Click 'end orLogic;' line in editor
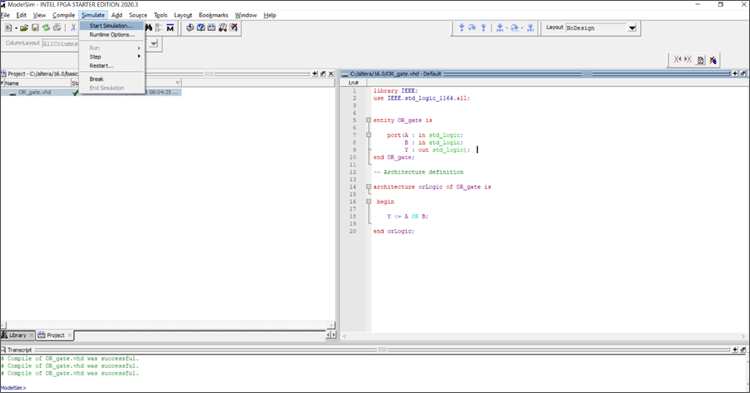 (x=394, y=231)
